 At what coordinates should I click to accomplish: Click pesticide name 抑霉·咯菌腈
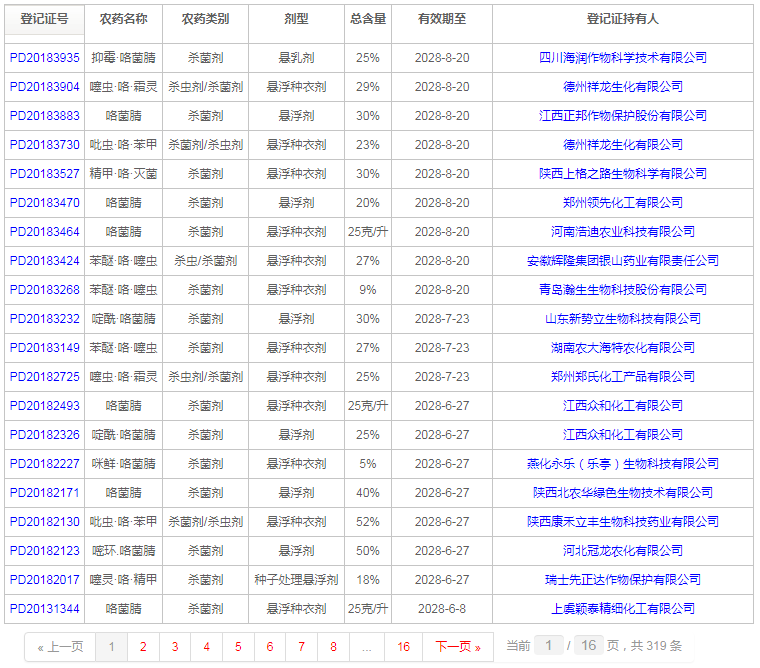coord(124,58)
